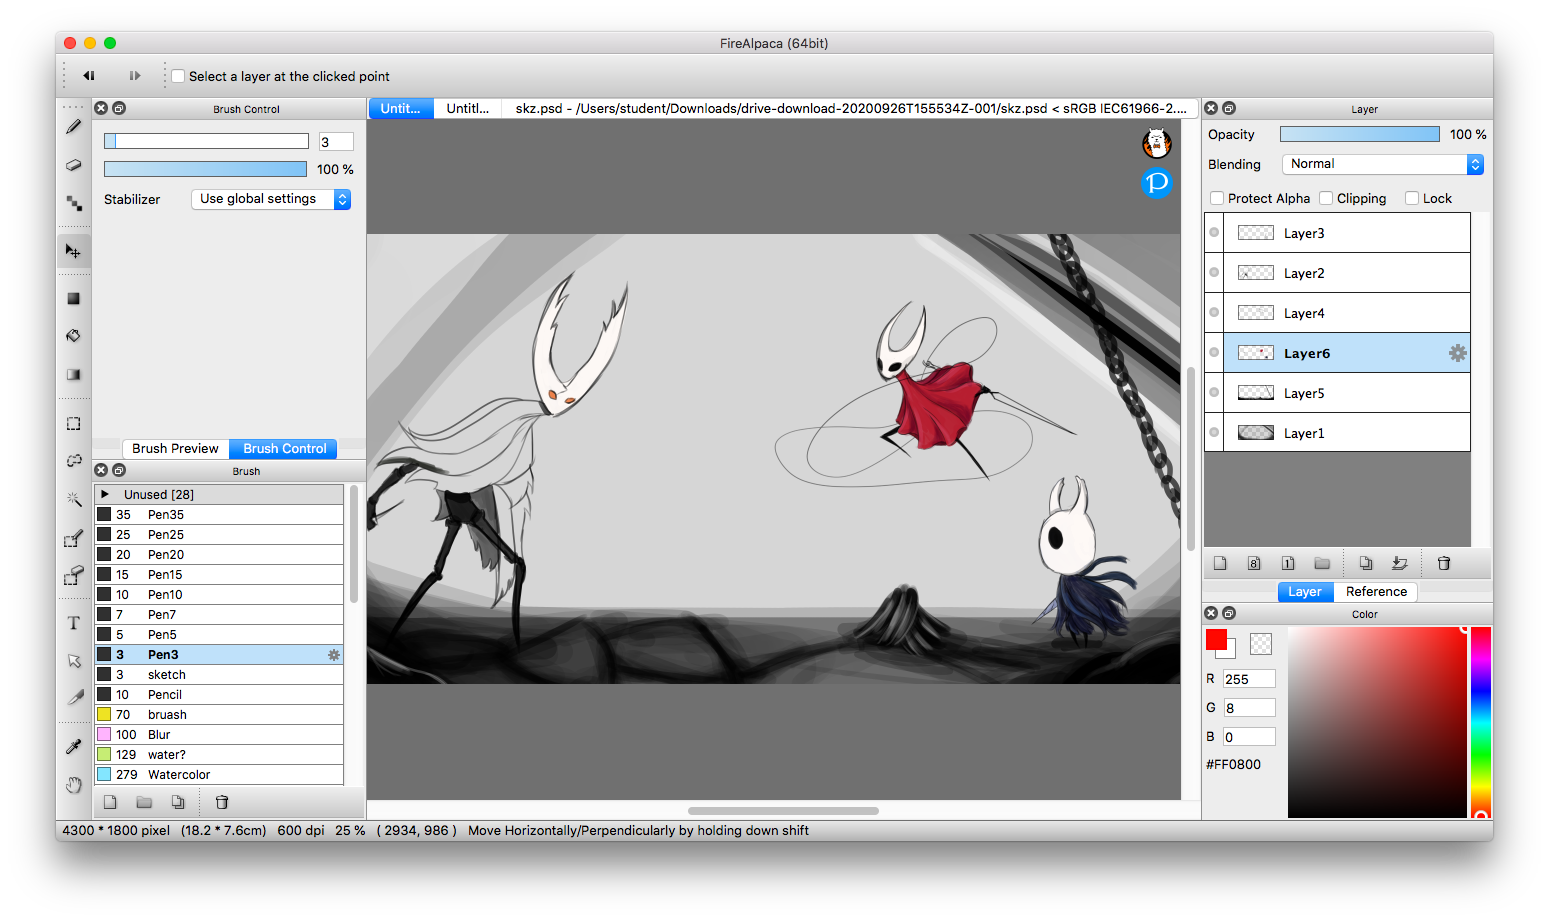Delete the brush using the Brush panel trash

[x=222, y=802]
